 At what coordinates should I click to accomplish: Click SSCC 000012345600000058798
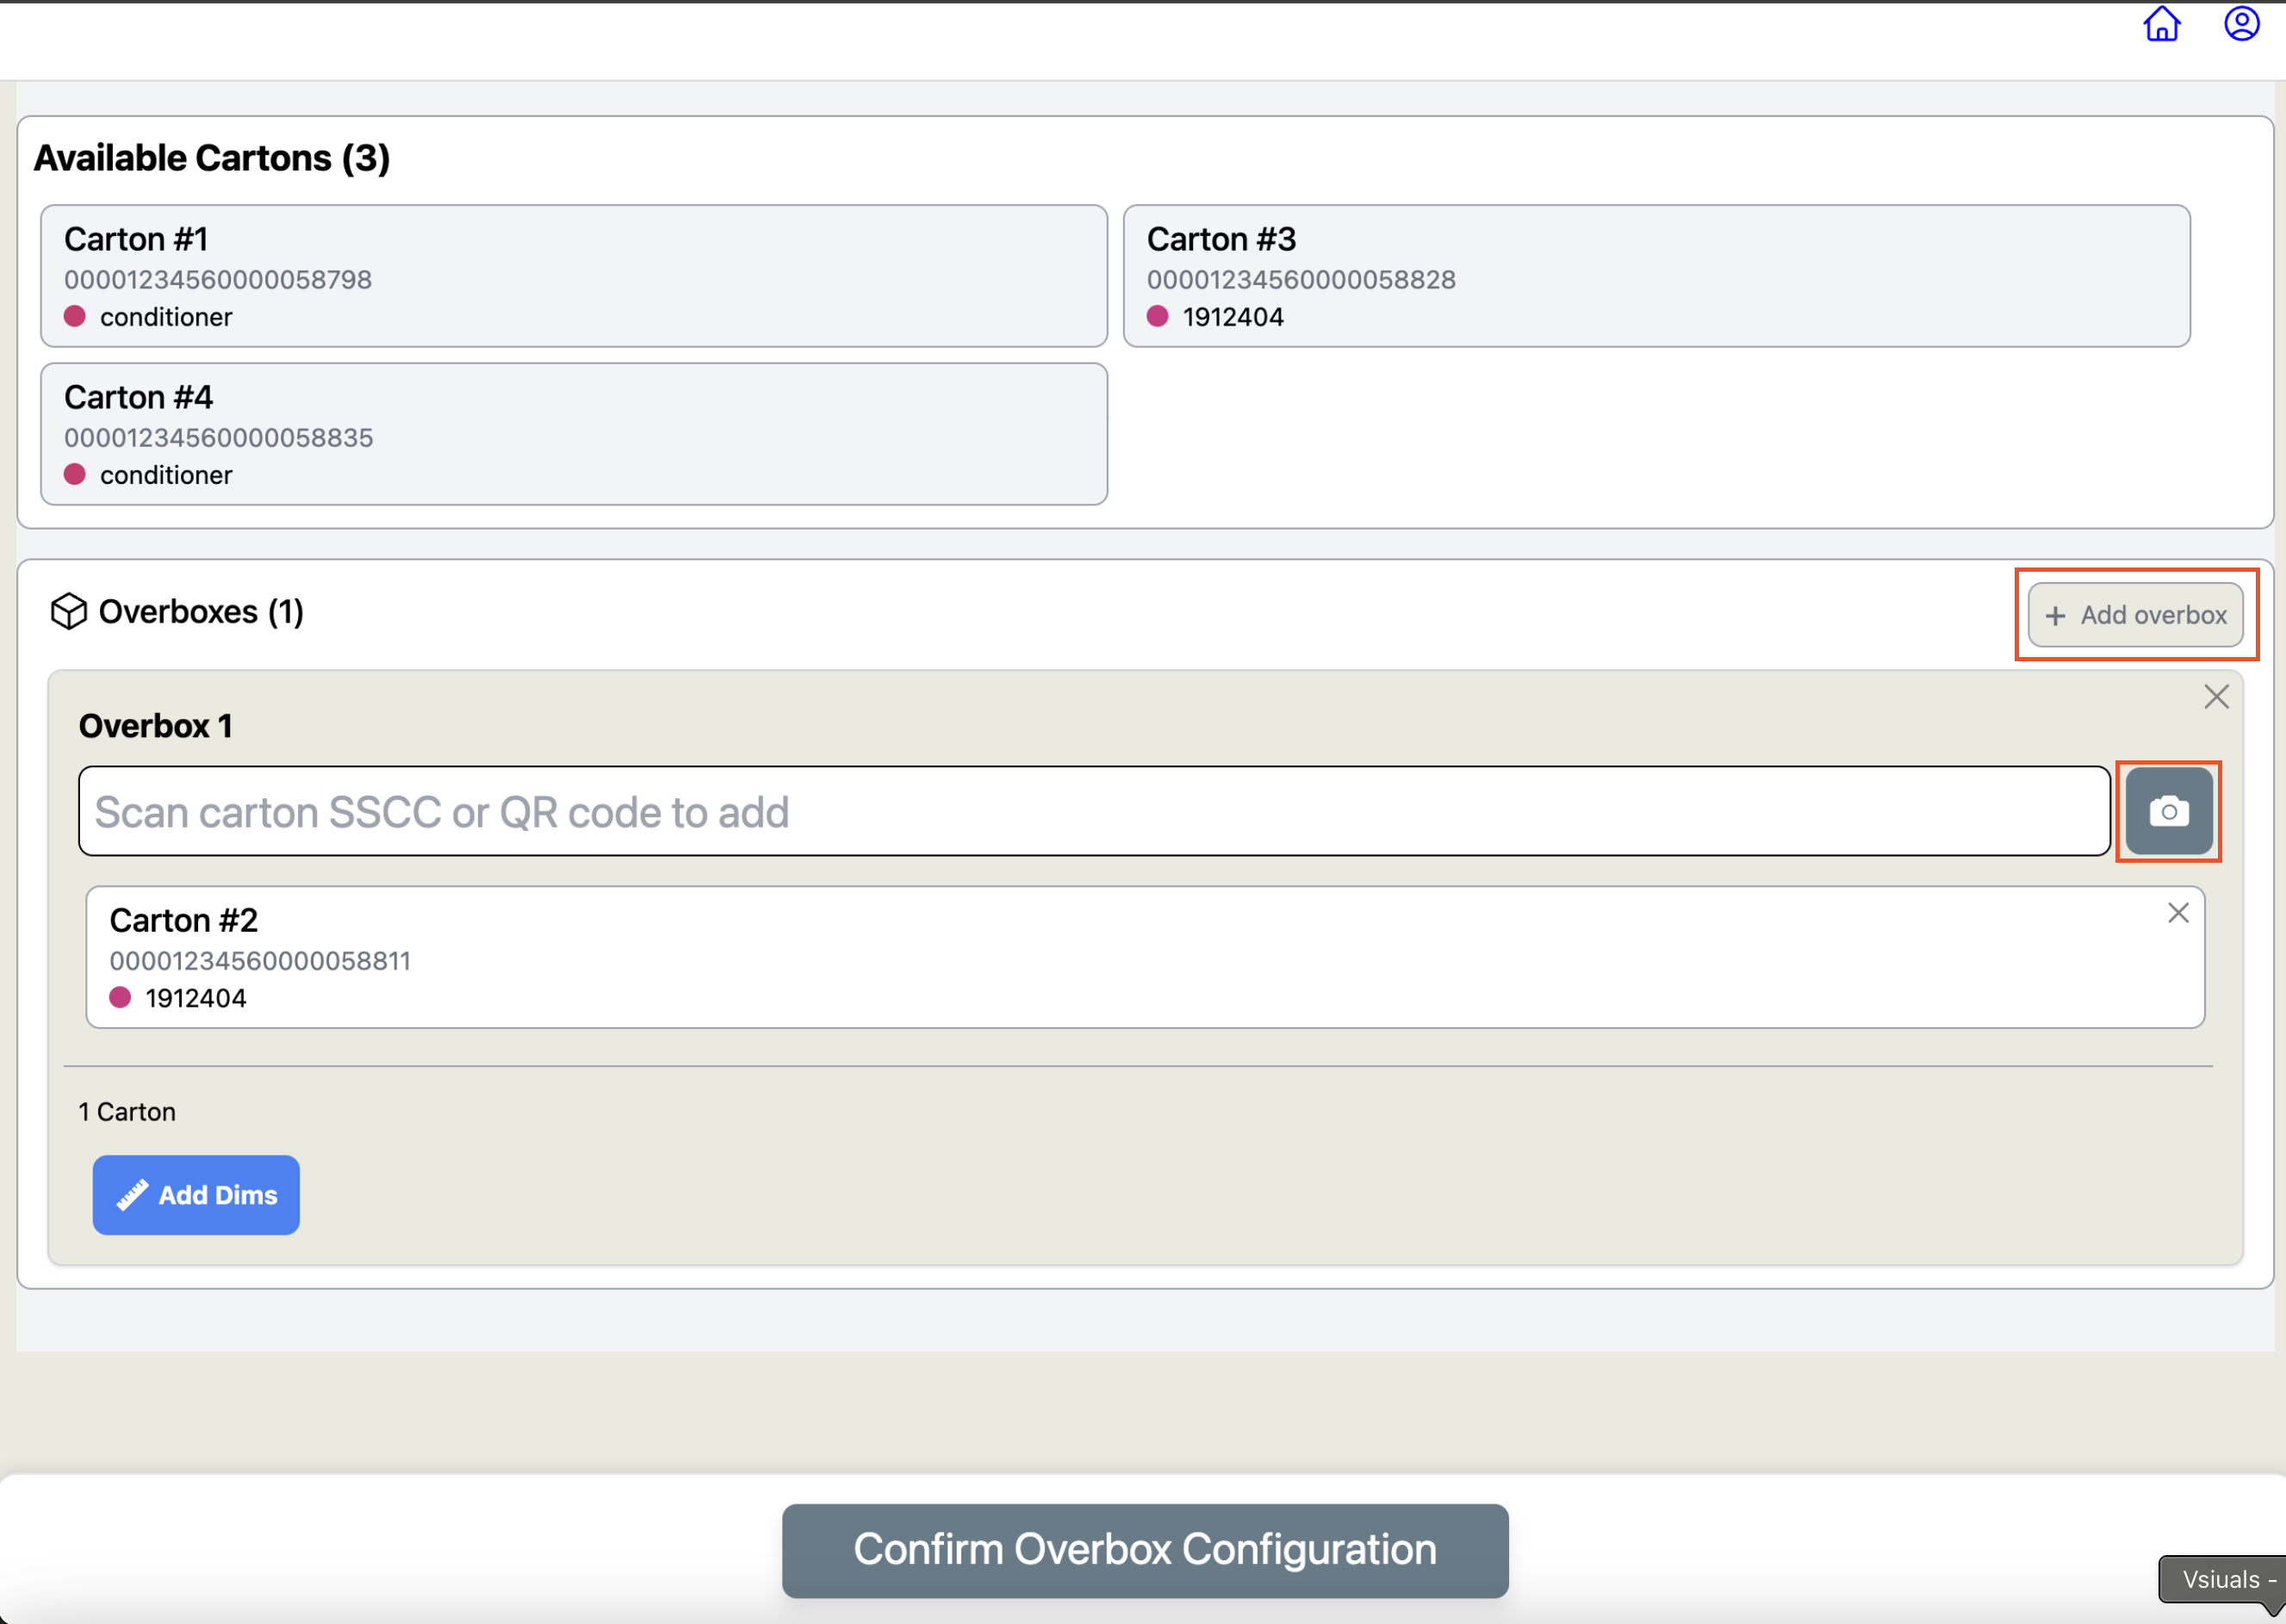[x=218, y=280]
